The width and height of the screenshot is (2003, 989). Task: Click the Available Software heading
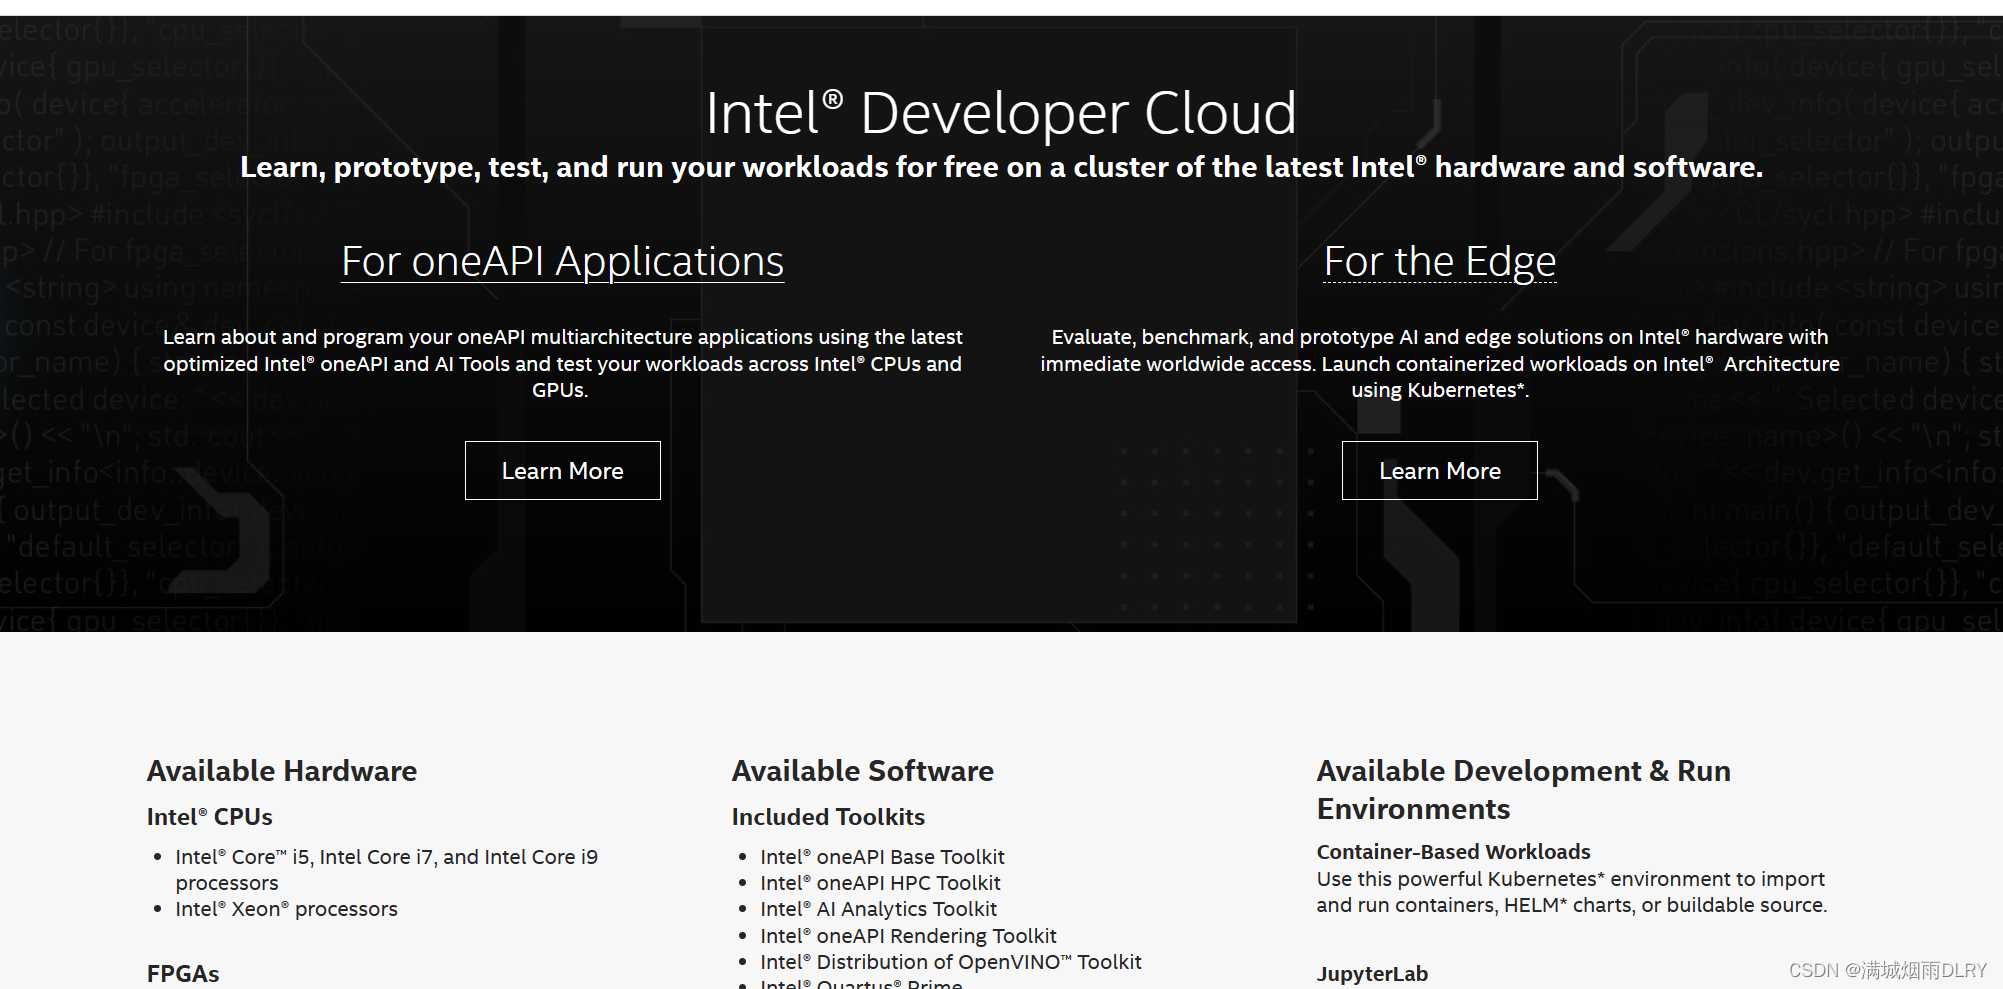click(862, 771)
